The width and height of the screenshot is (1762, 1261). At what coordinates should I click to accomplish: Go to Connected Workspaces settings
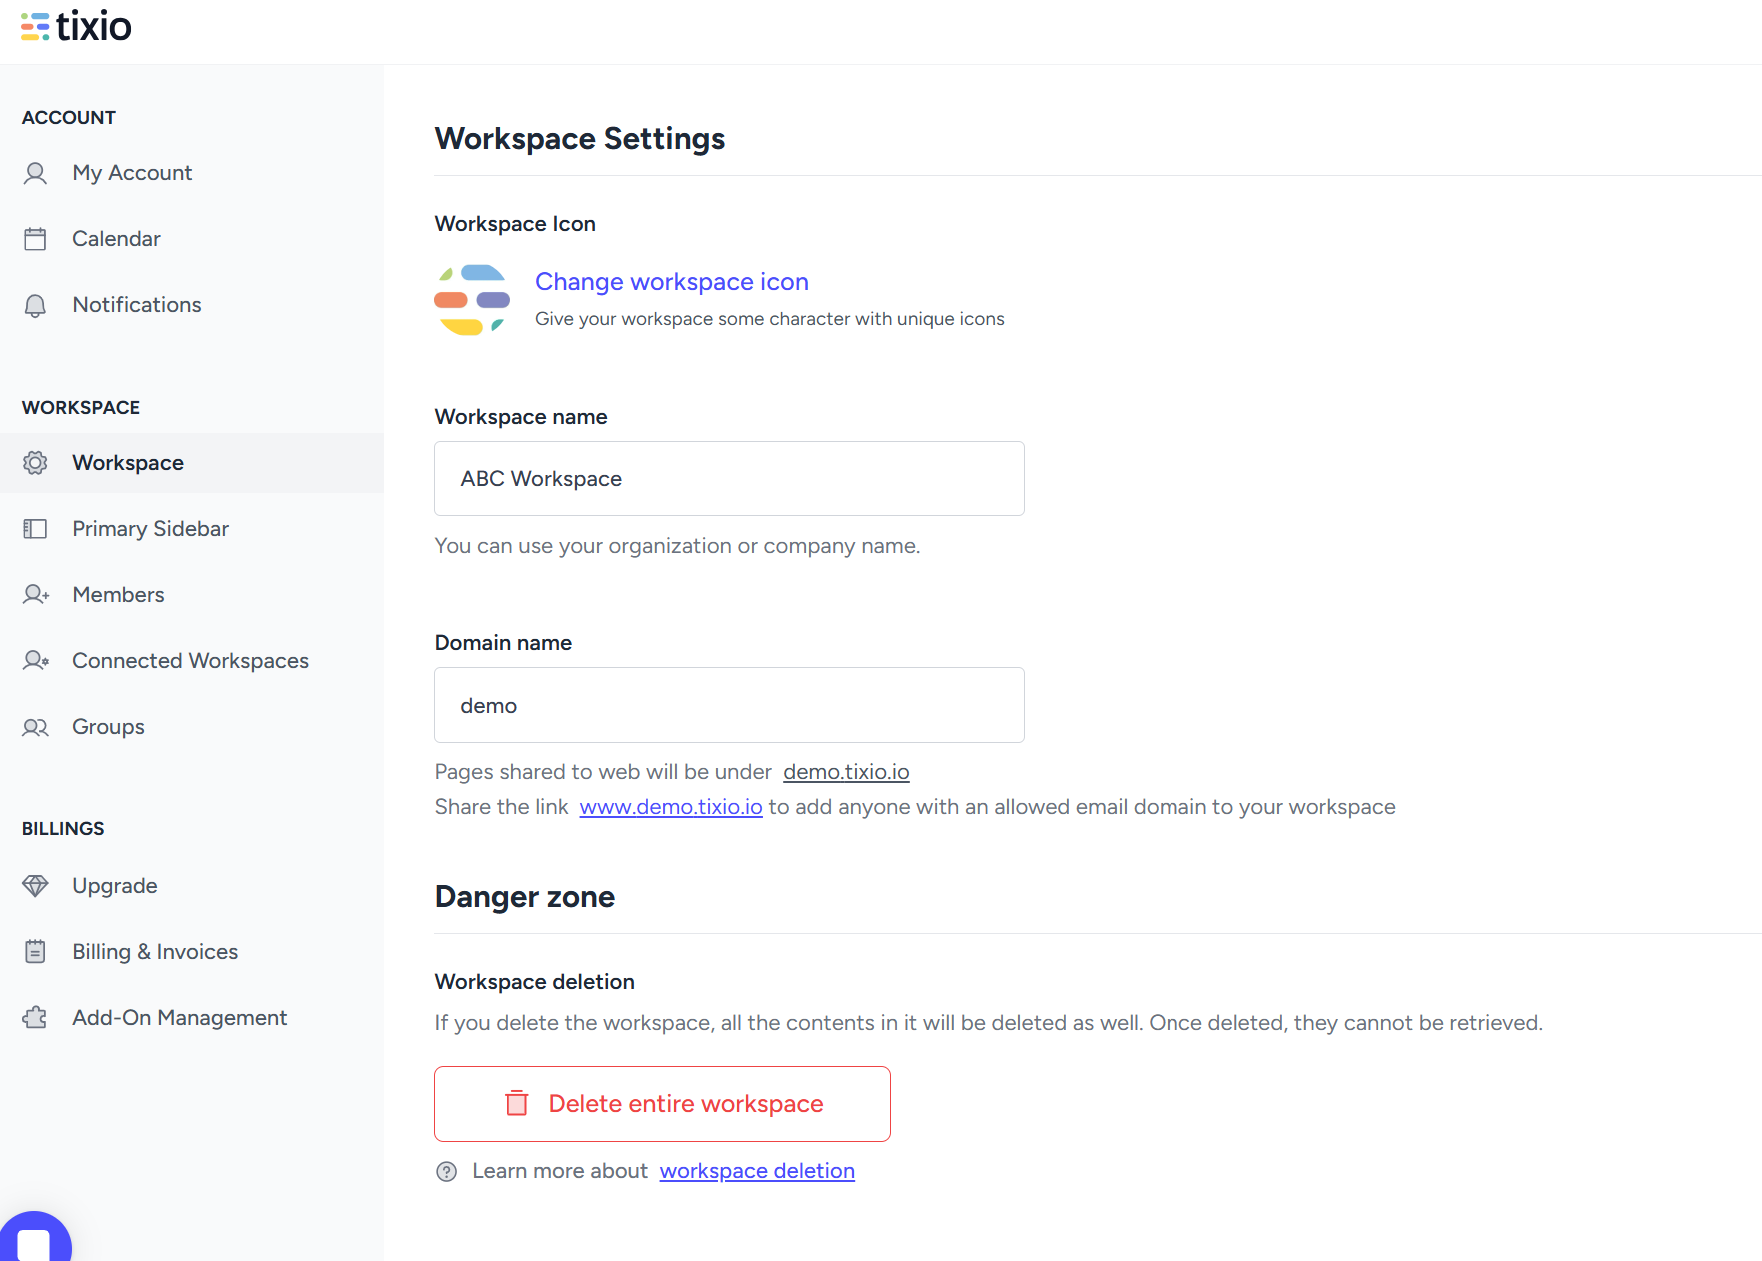(190, 661)
